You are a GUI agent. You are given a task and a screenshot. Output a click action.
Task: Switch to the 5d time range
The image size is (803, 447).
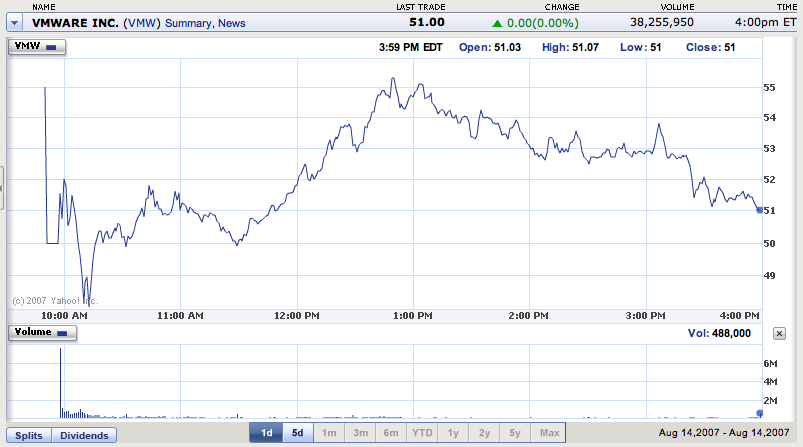click(x=298, y=433)
